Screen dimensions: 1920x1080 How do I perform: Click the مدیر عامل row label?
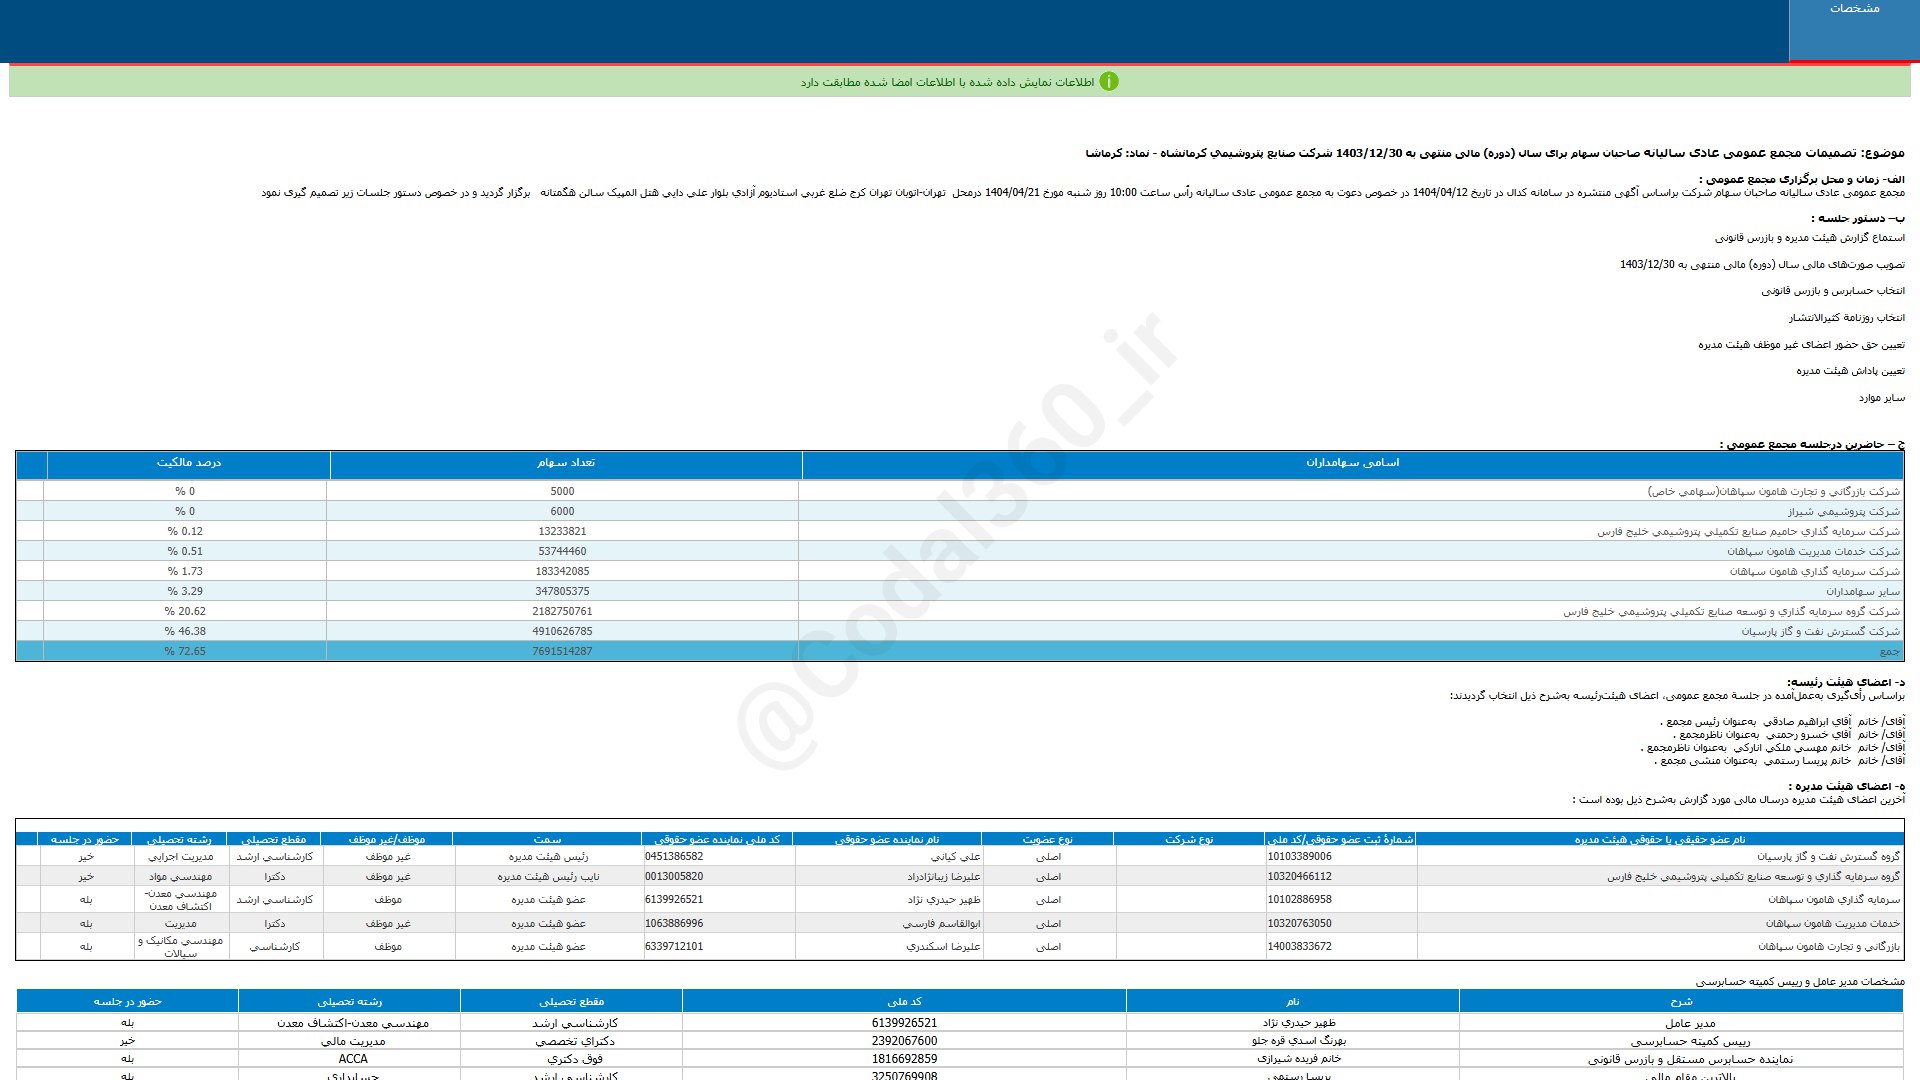[1690, 1023]
